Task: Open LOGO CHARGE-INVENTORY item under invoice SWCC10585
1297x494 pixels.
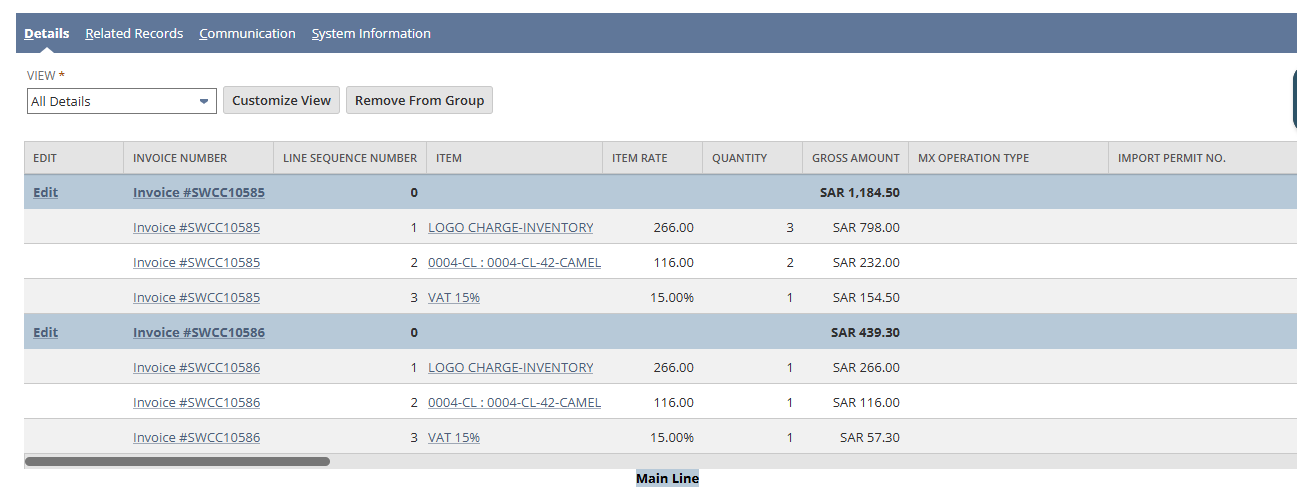Action: (510, 227)
